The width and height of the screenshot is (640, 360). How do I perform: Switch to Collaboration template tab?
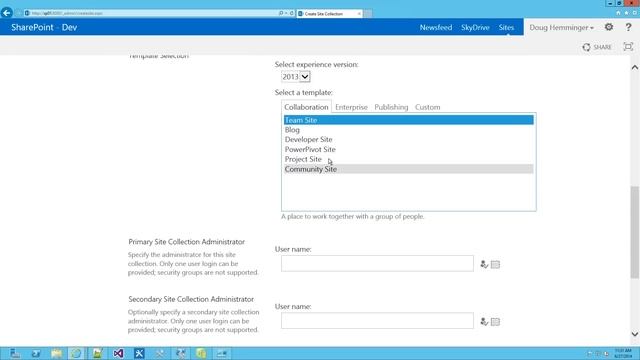click(306, 107)
